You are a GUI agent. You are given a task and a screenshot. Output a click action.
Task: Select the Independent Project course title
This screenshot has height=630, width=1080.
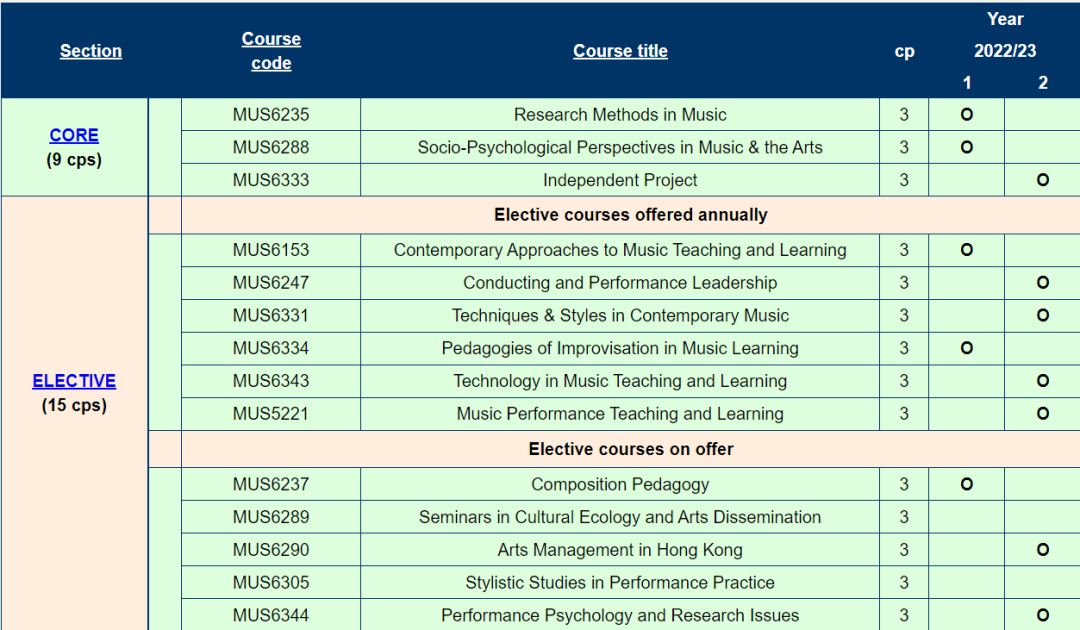coord(620,180)
